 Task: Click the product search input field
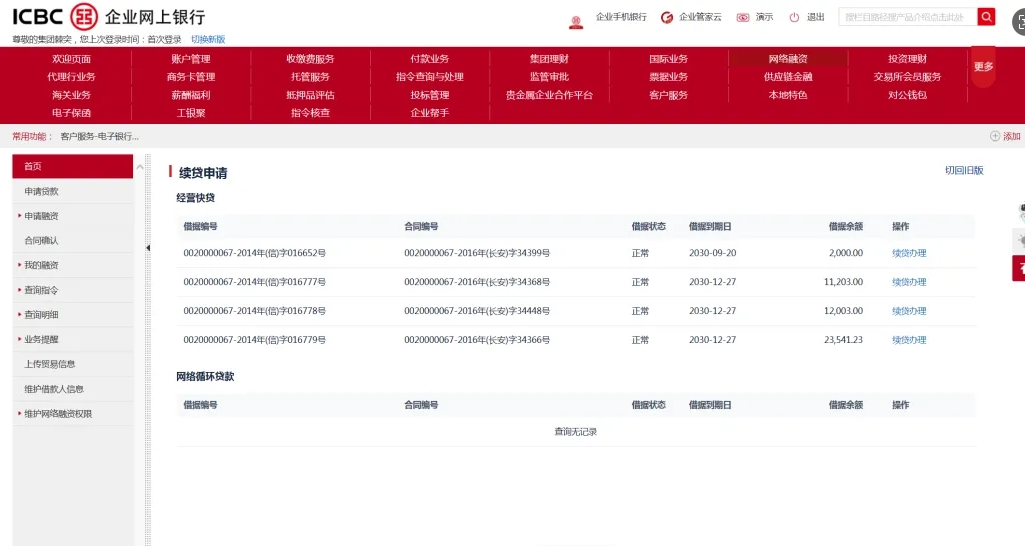coord(906,17)
